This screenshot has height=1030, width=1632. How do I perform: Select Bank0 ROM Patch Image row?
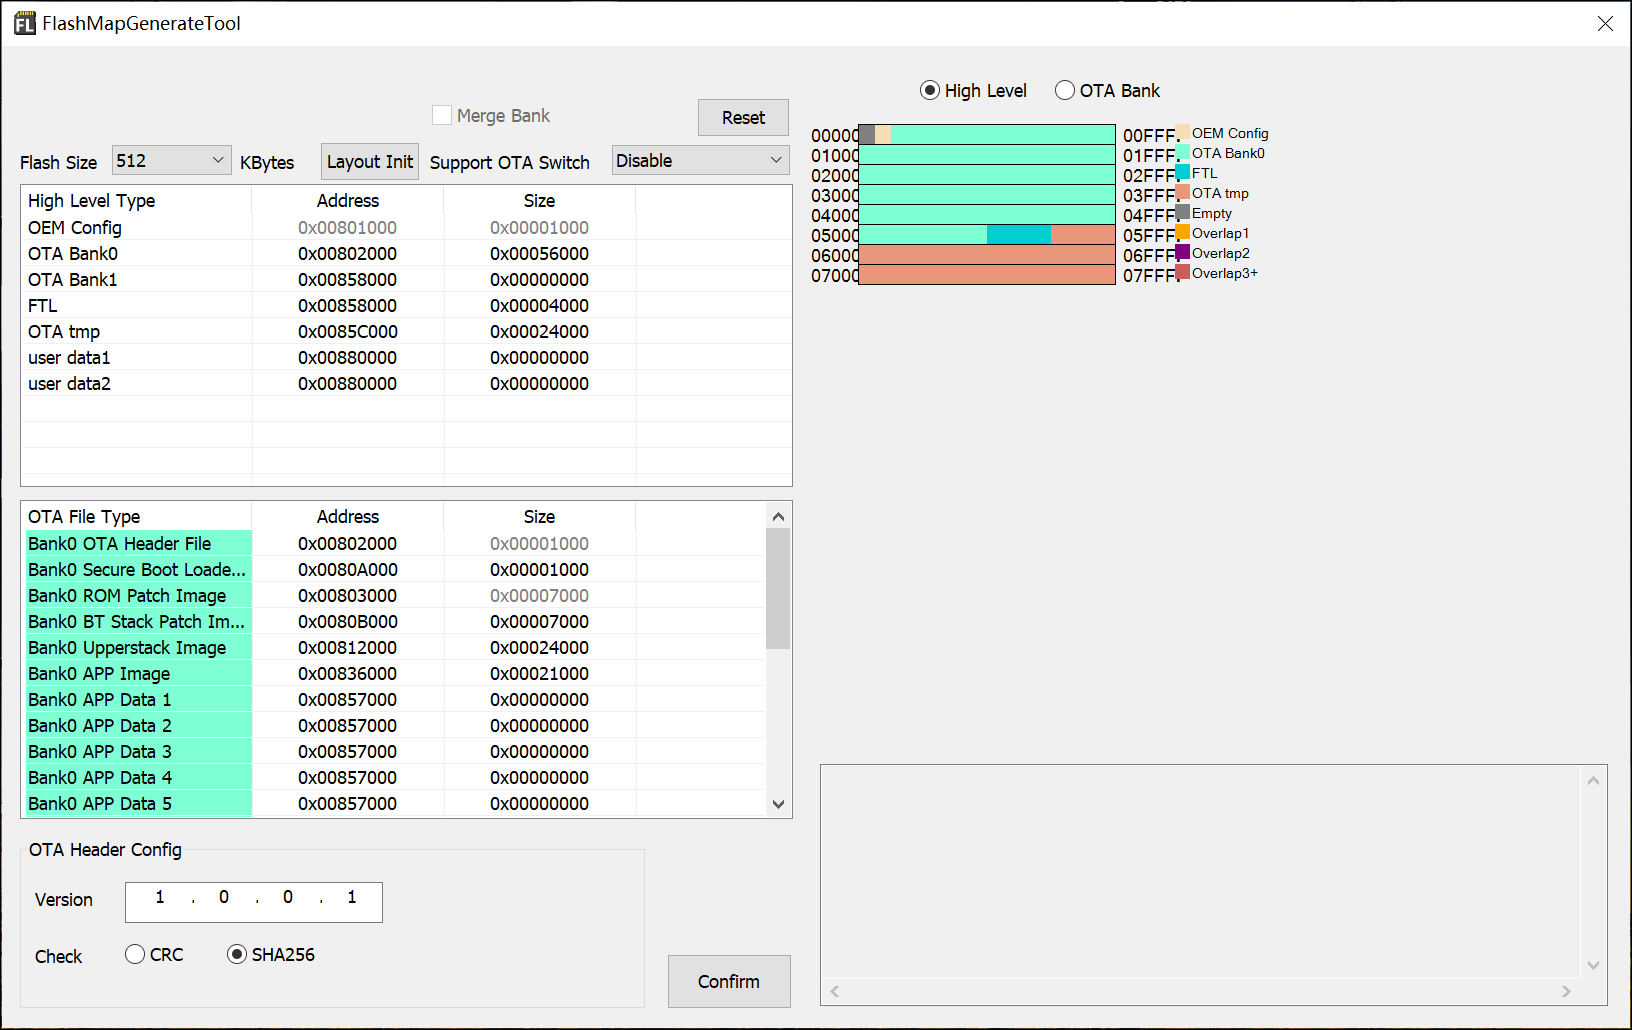(394, 596)
